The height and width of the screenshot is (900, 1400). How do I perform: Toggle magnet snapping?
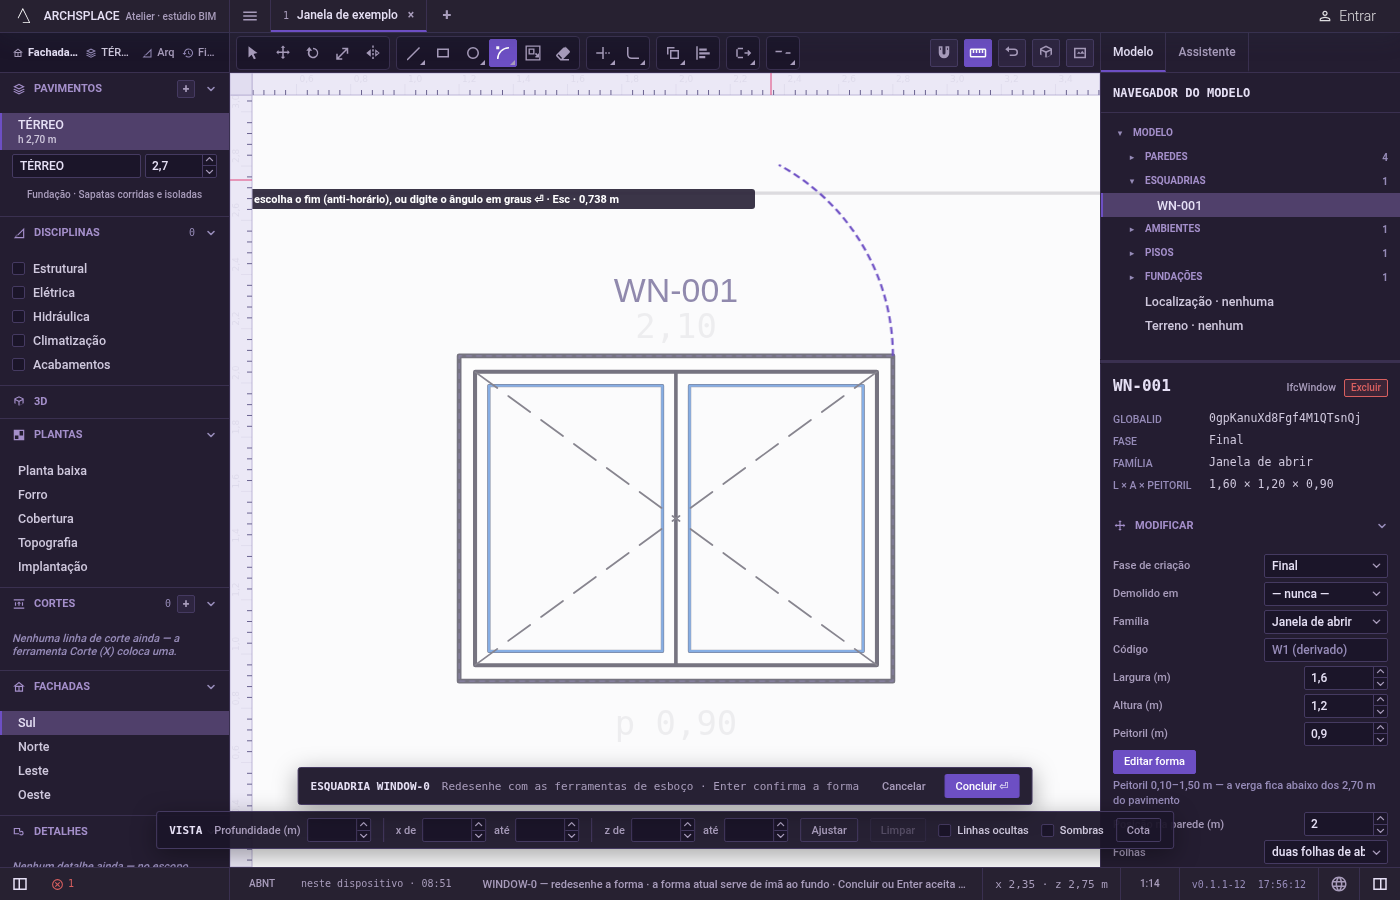tap(943, 53)
